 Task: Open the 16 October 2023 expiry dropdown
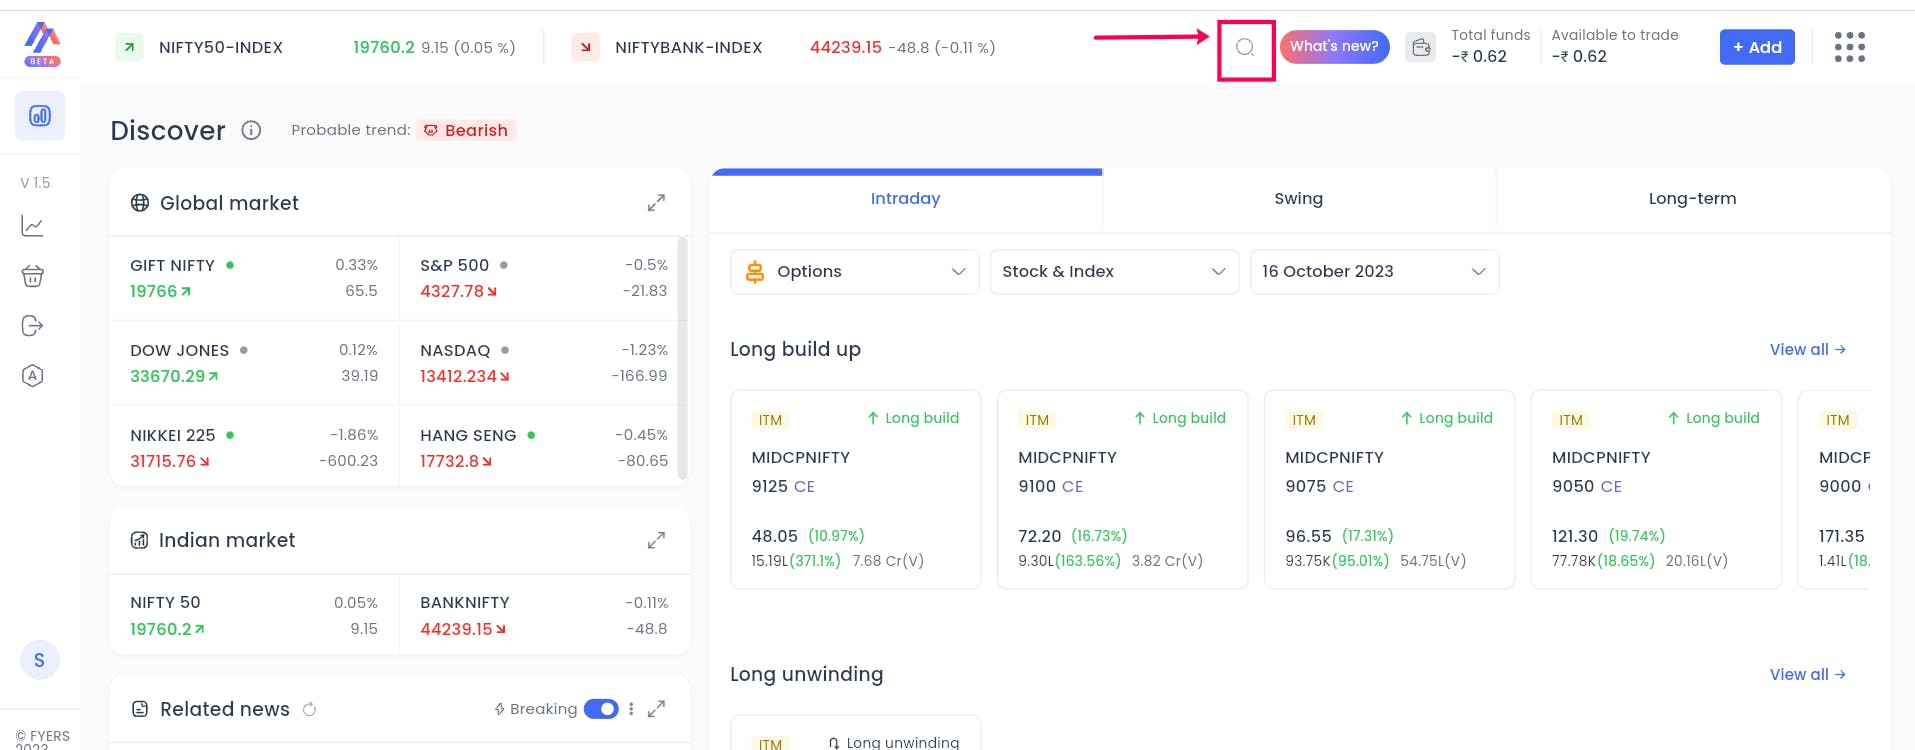coord(1374,272)
